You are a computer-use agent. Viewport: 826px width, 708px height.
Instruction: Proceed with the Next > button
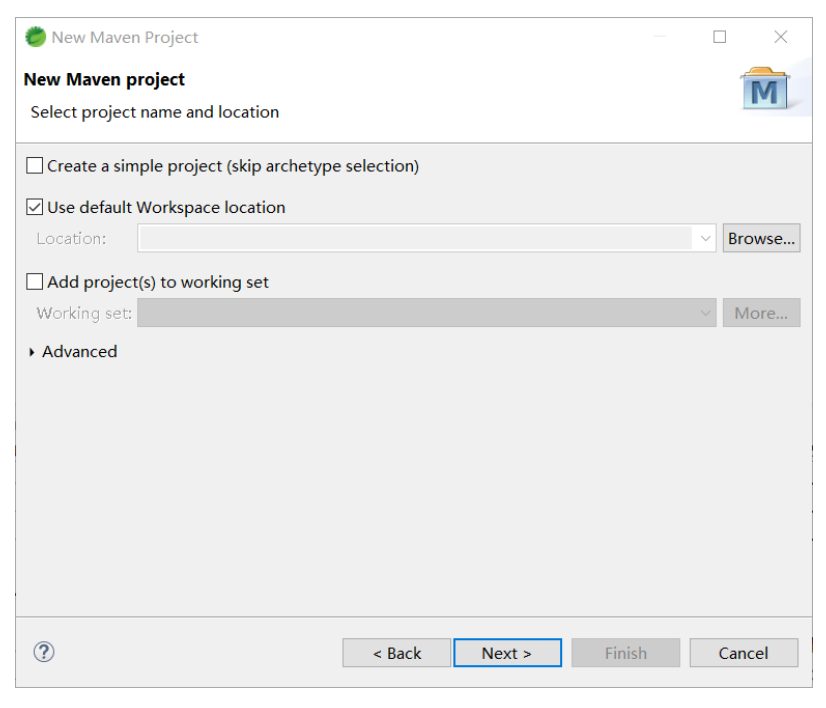tap(507, 653)
